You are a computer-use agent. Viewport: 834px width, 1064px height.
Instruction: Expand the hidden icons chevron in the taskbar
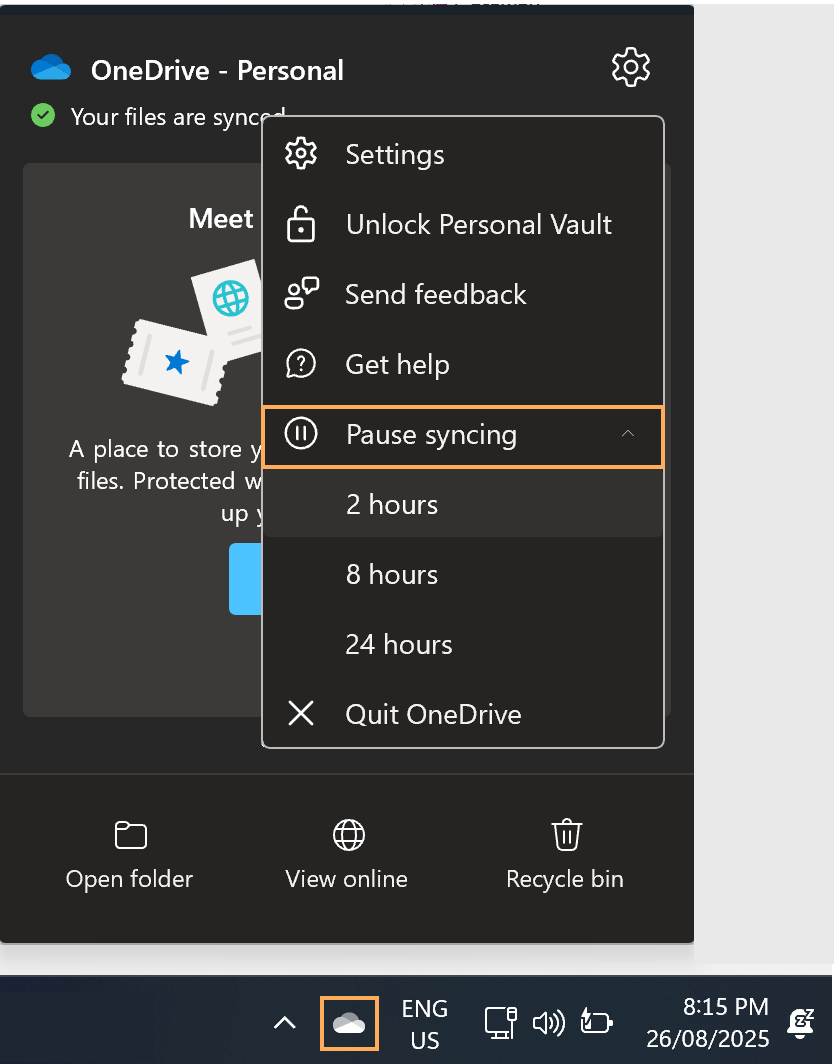coord(285,1023)
